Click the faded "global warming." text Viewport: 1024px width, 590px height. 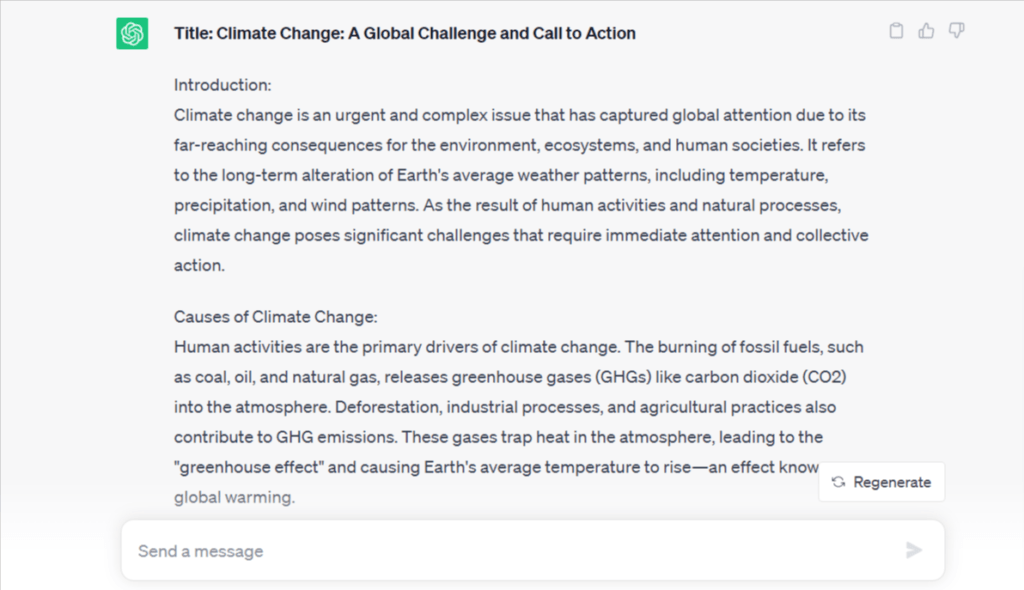234,497
